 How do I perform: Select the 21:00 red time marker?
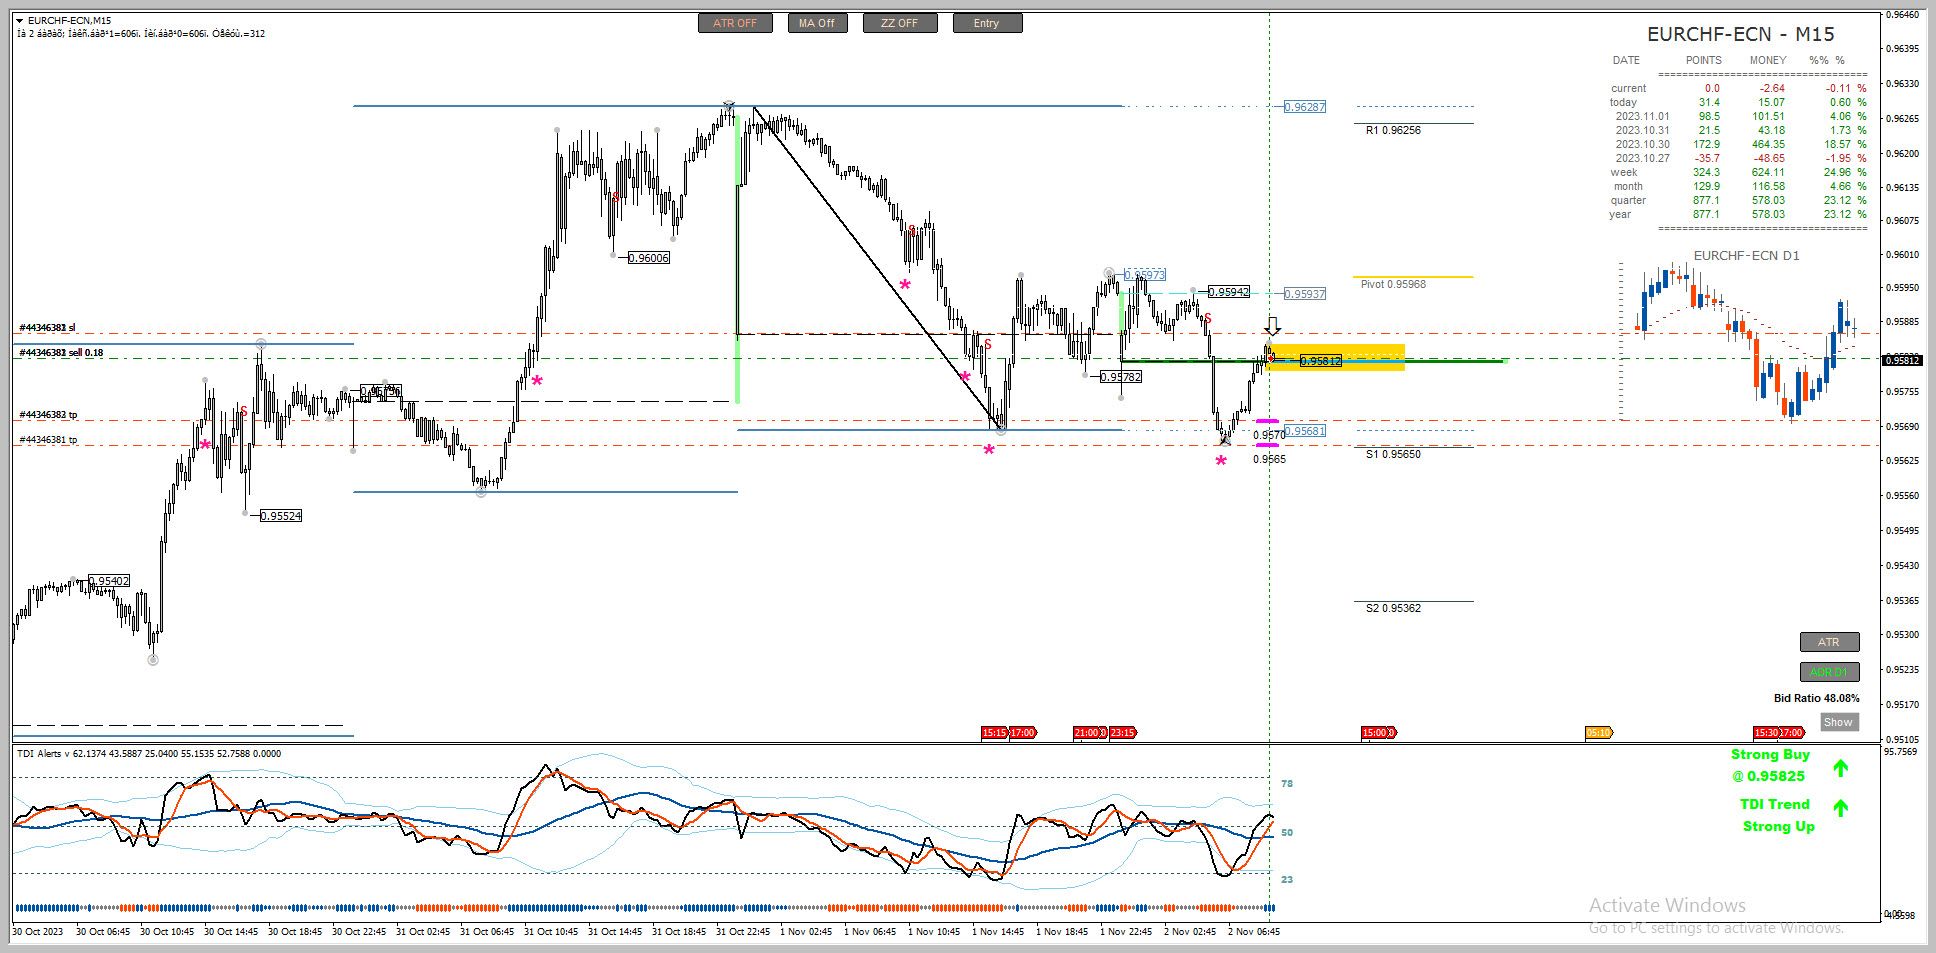1088,733
